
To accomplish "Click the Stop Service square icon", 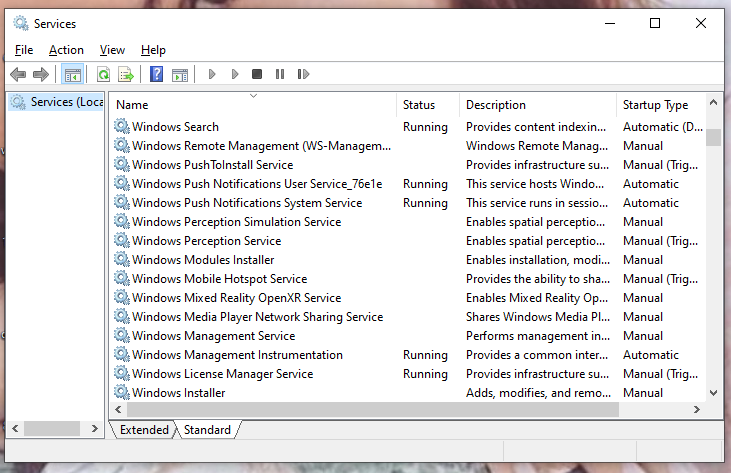I will pyautogui.click(x=257, y=74).
